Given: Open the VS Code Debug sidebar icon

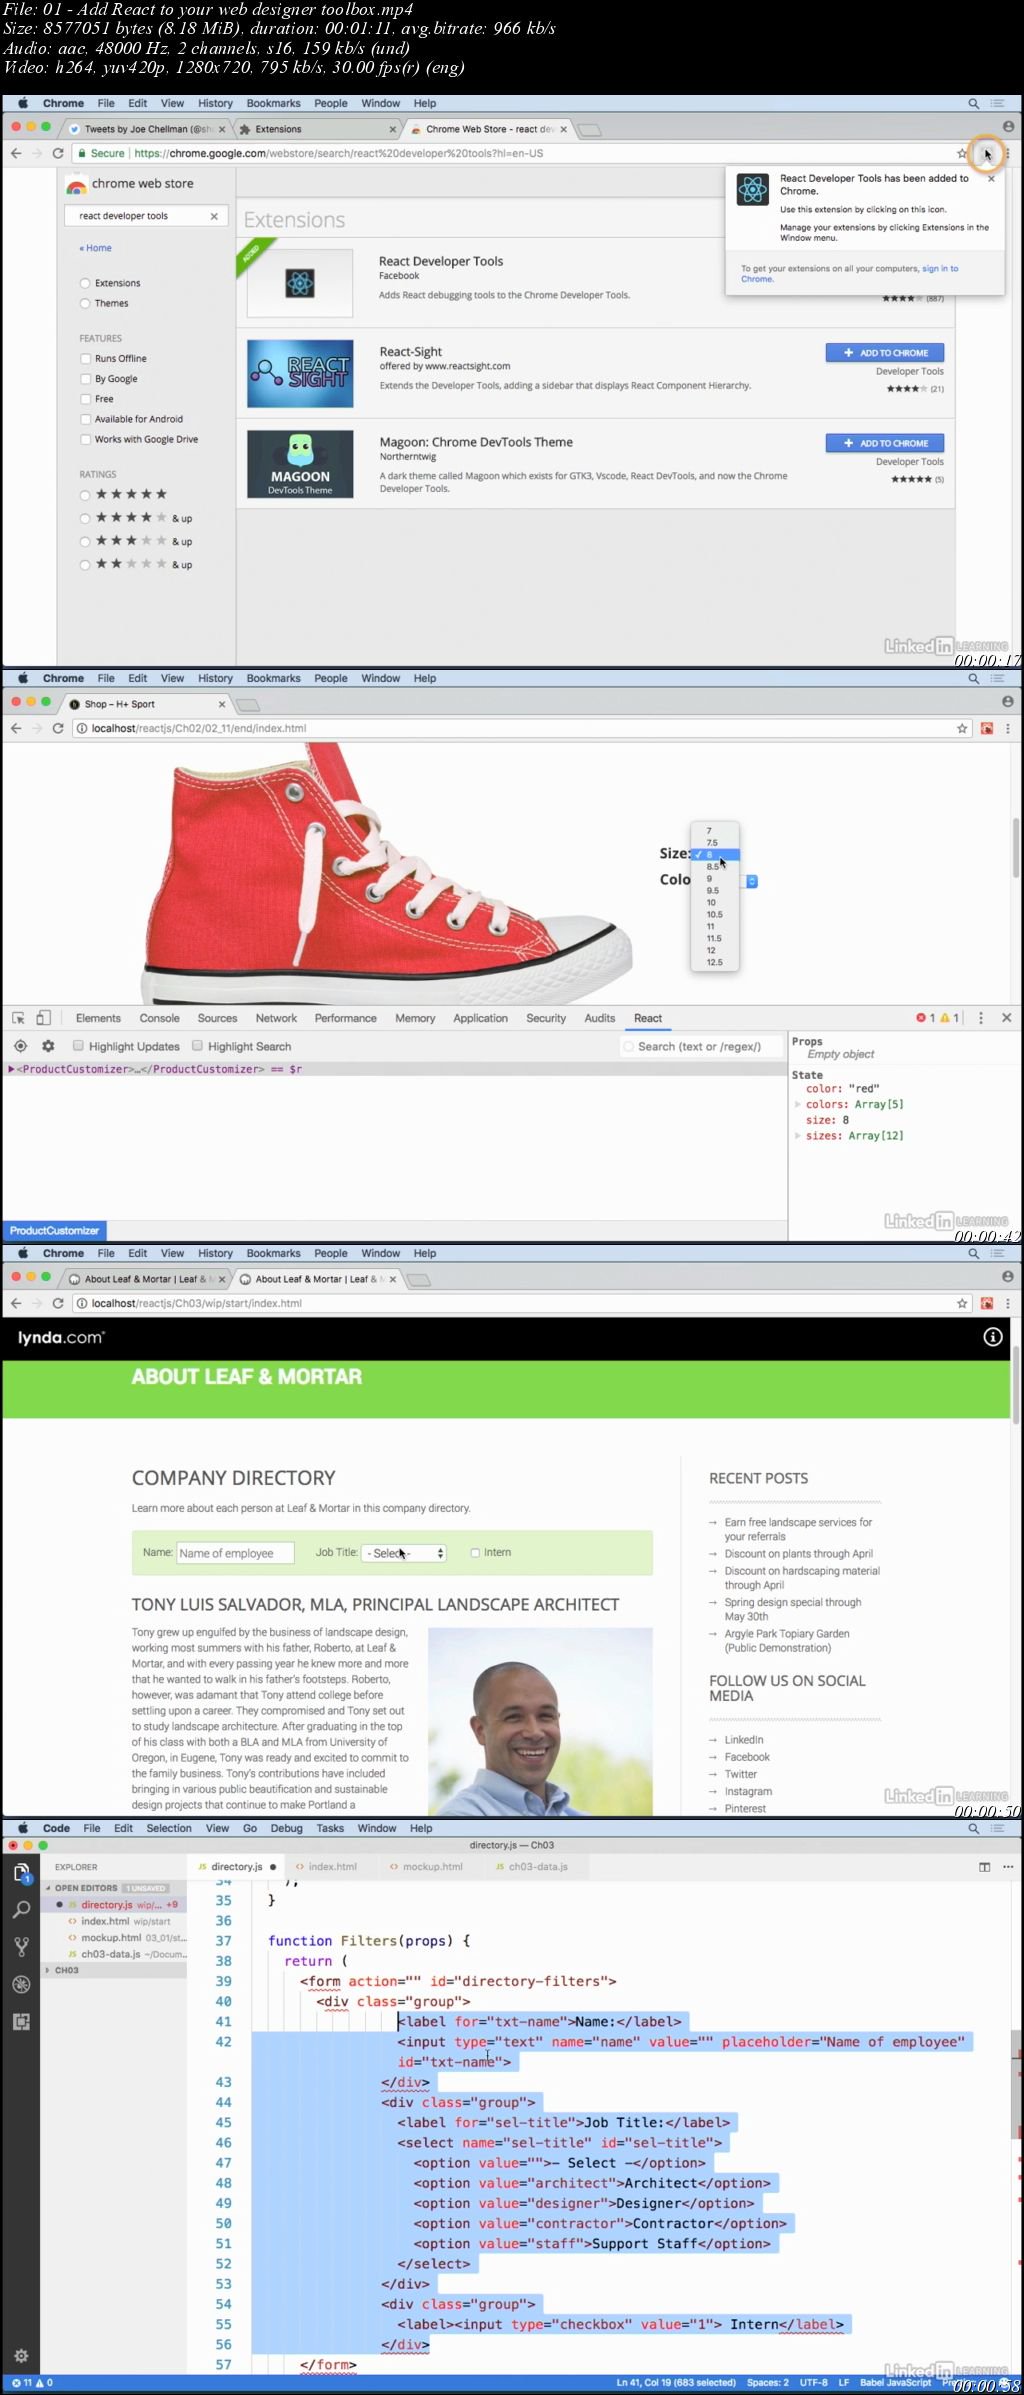Looking at the screenshot, I should pyautogui.click(x=21, y=1985).
